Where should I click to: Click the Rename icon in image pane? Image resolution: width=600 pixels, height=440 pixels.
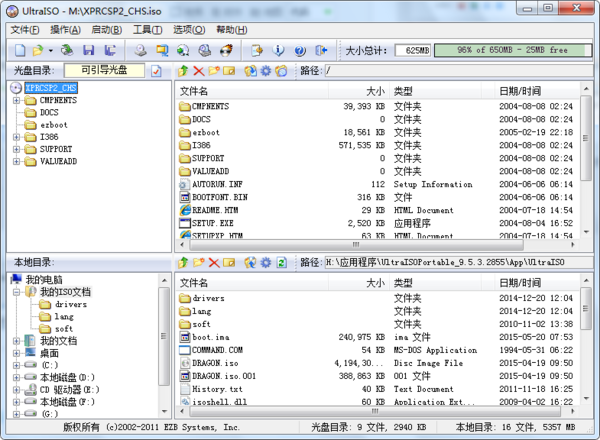229,71
